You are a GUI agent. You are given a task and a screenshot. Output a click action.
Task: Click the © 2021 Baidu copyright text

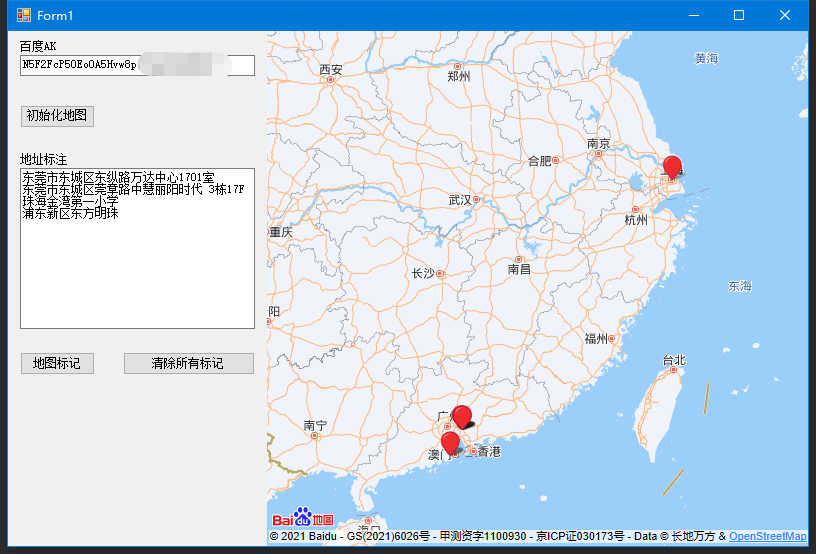(303, 536)
